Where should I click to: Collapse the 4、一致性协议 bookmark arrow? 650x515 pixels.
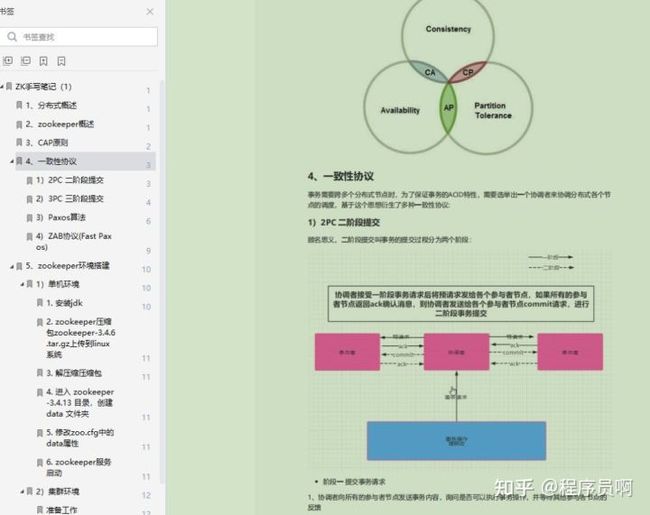click(12, 161)
